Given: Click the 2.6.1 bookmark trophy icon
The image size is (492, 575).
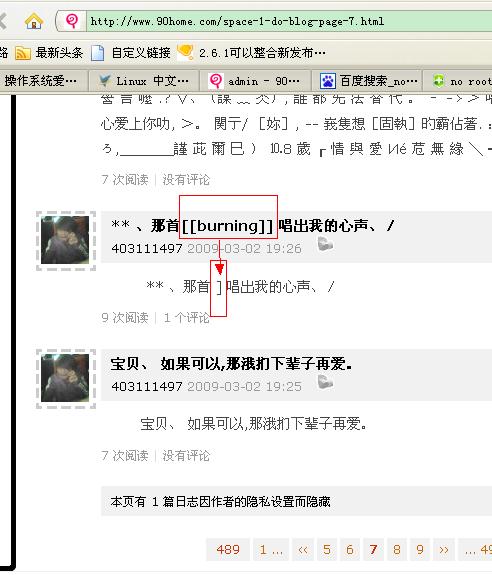Looking at the screenshot, I should (x=186, y=52).
